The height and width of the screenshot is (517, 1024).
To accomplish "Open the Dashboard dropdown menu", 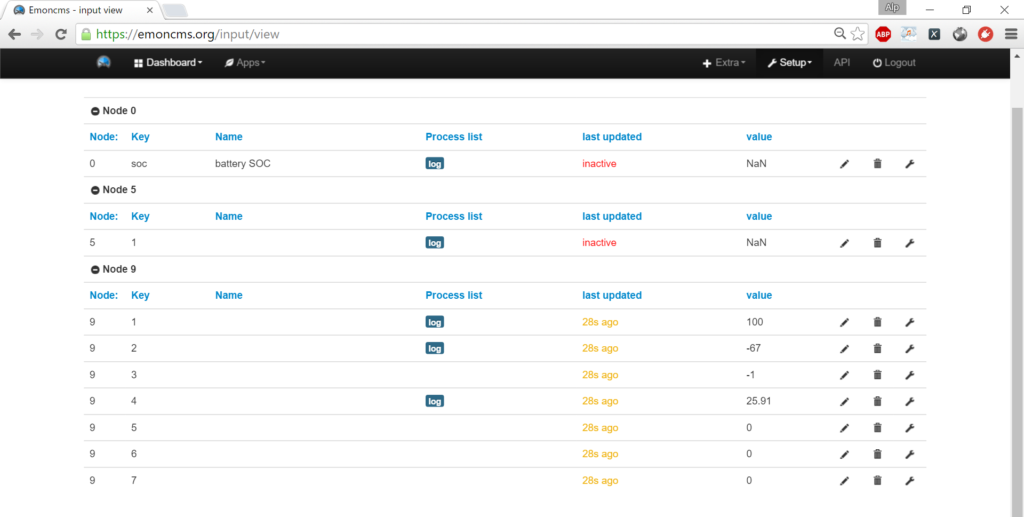I will click(167, 62).
